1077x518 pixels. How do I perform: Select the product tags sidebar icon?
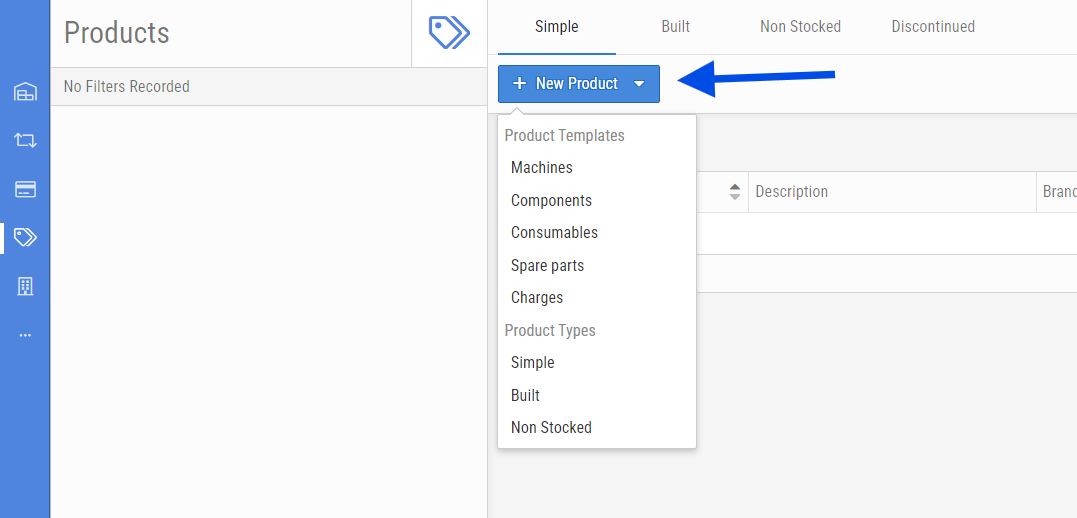coord(25,237)
